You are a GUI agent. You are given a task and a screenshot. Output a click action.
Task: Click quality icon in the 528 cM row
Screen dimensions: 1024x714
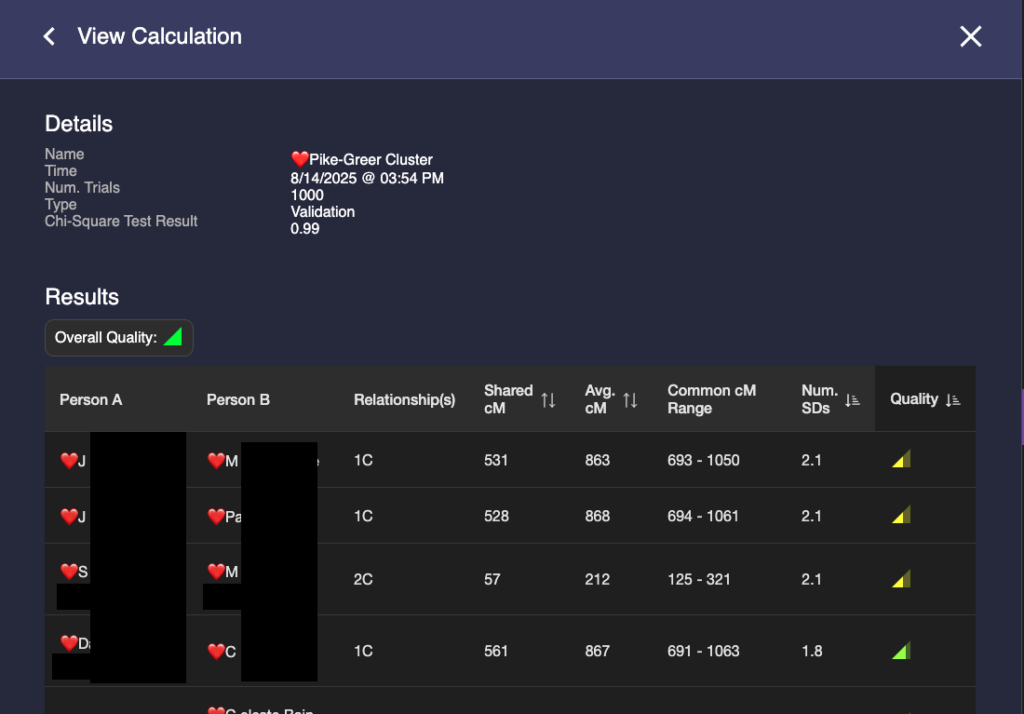click(901, 516)
